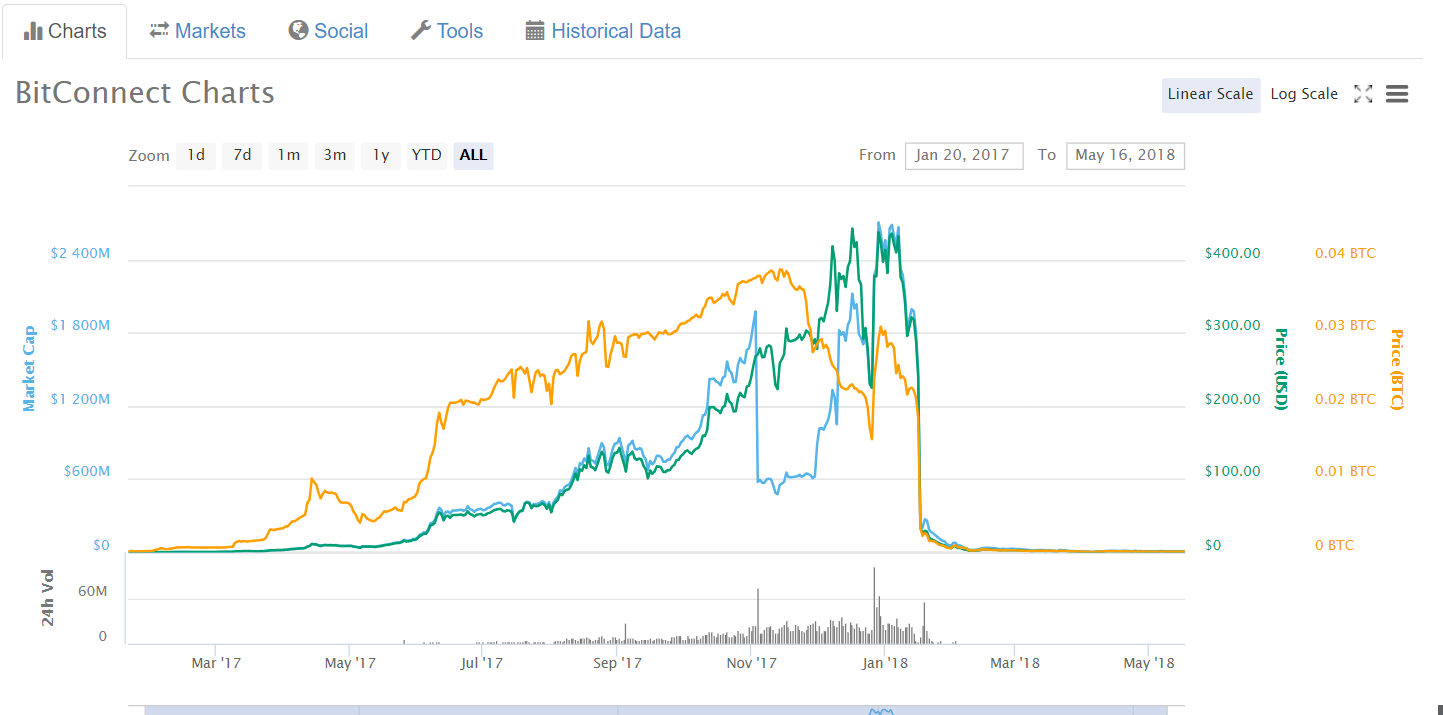Click the Nov '17 date label
This screenshot has width=1443, height=715.
tap(752, 662)
